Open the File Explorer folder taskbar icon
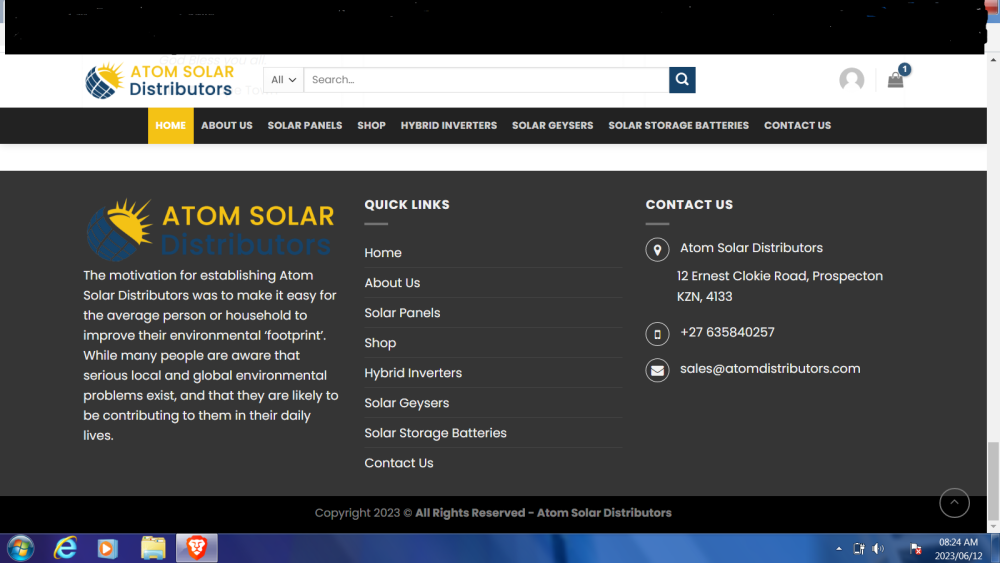The image size is (1000, 563). (153, 548)
